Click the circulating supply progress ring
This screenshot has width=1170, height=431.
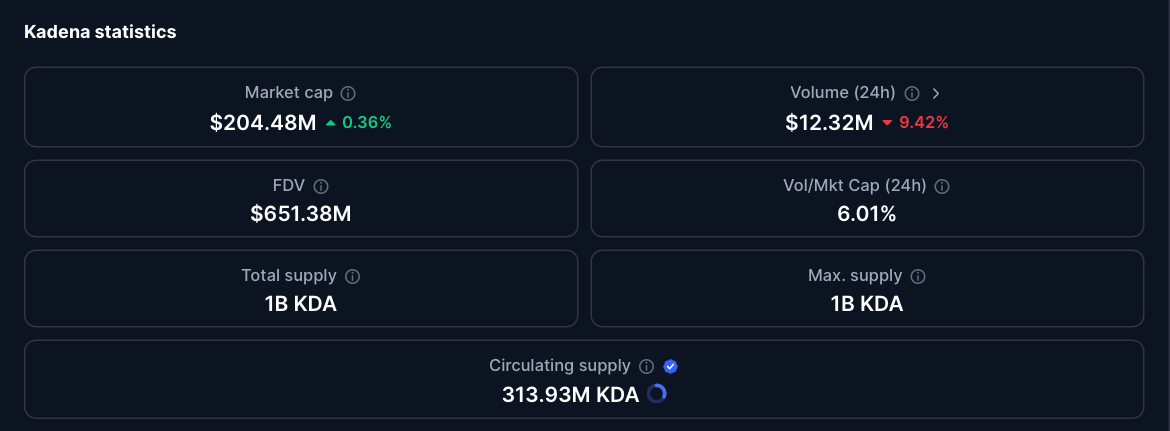[656, 394]
